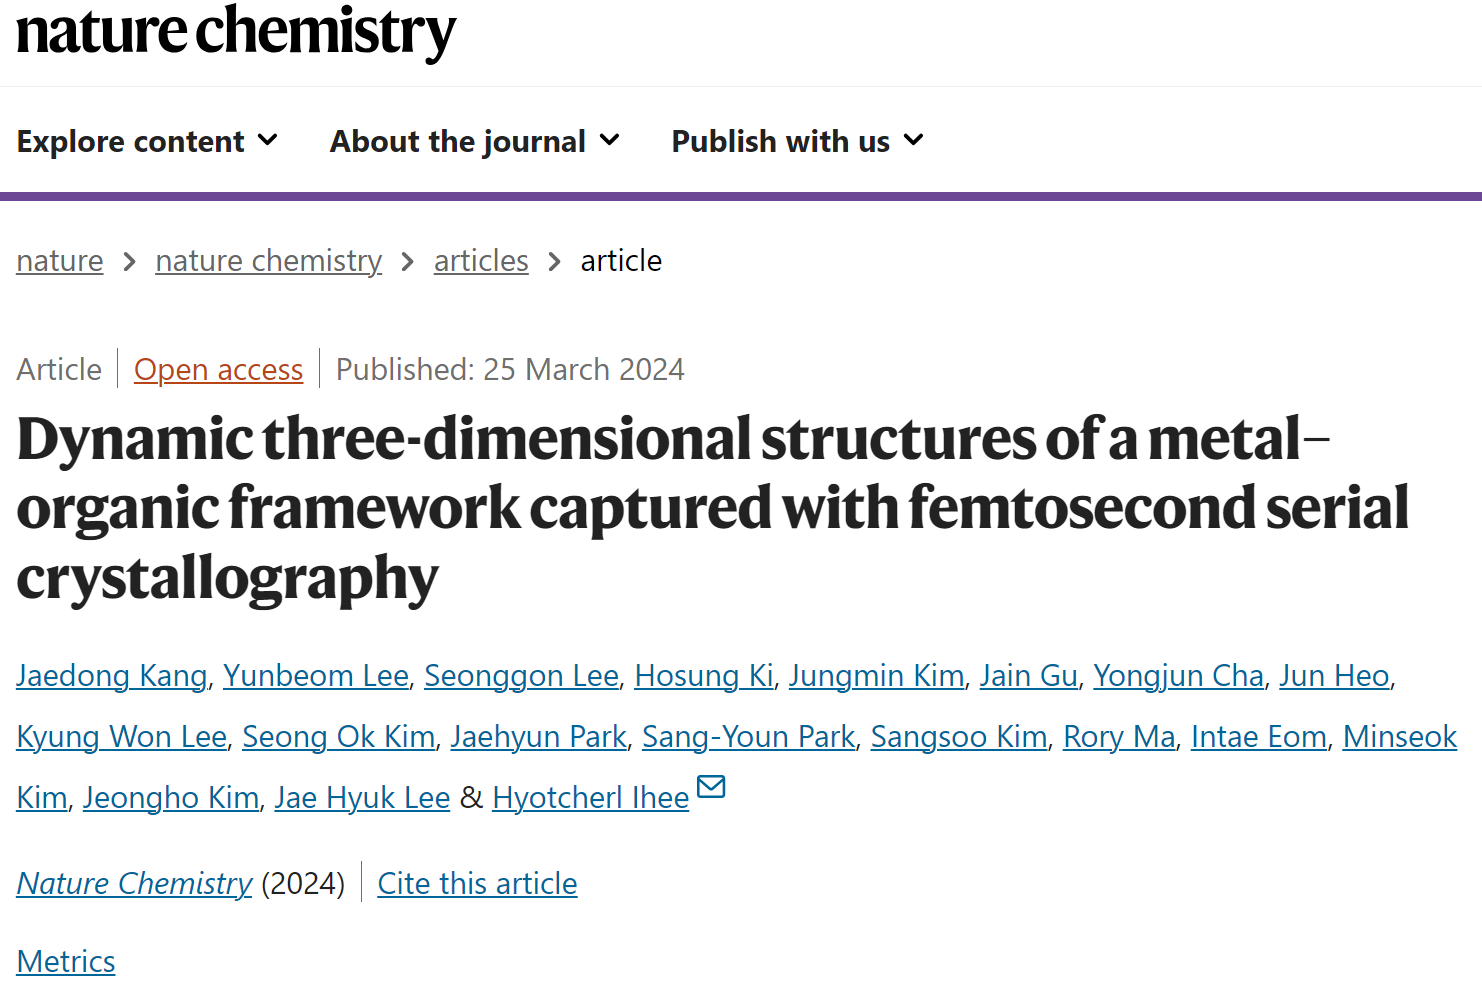Click the nature chemistry journal logo
Viewport: 1482px width, 994px height.
(x=236, y=31)
